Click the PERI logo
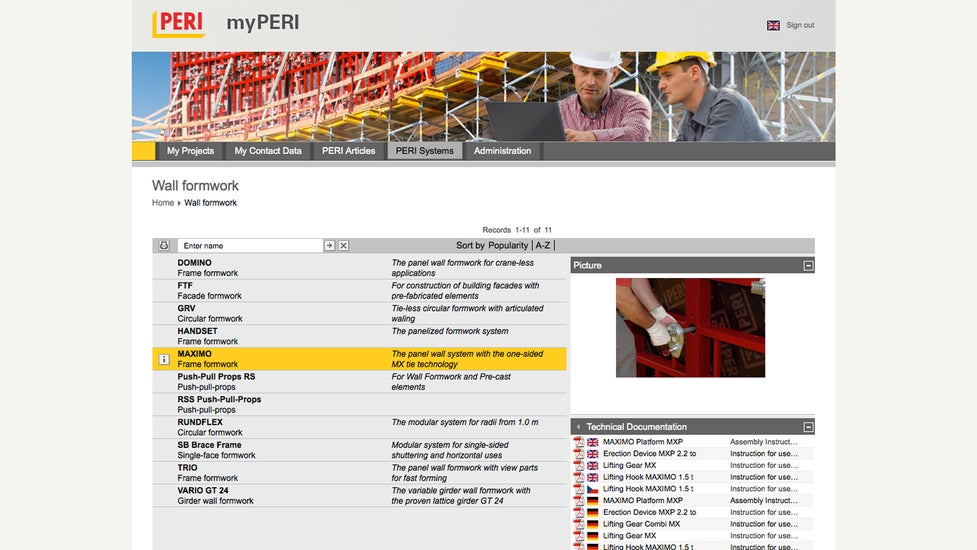The image size is (977, 550). [x=178, y=24]
